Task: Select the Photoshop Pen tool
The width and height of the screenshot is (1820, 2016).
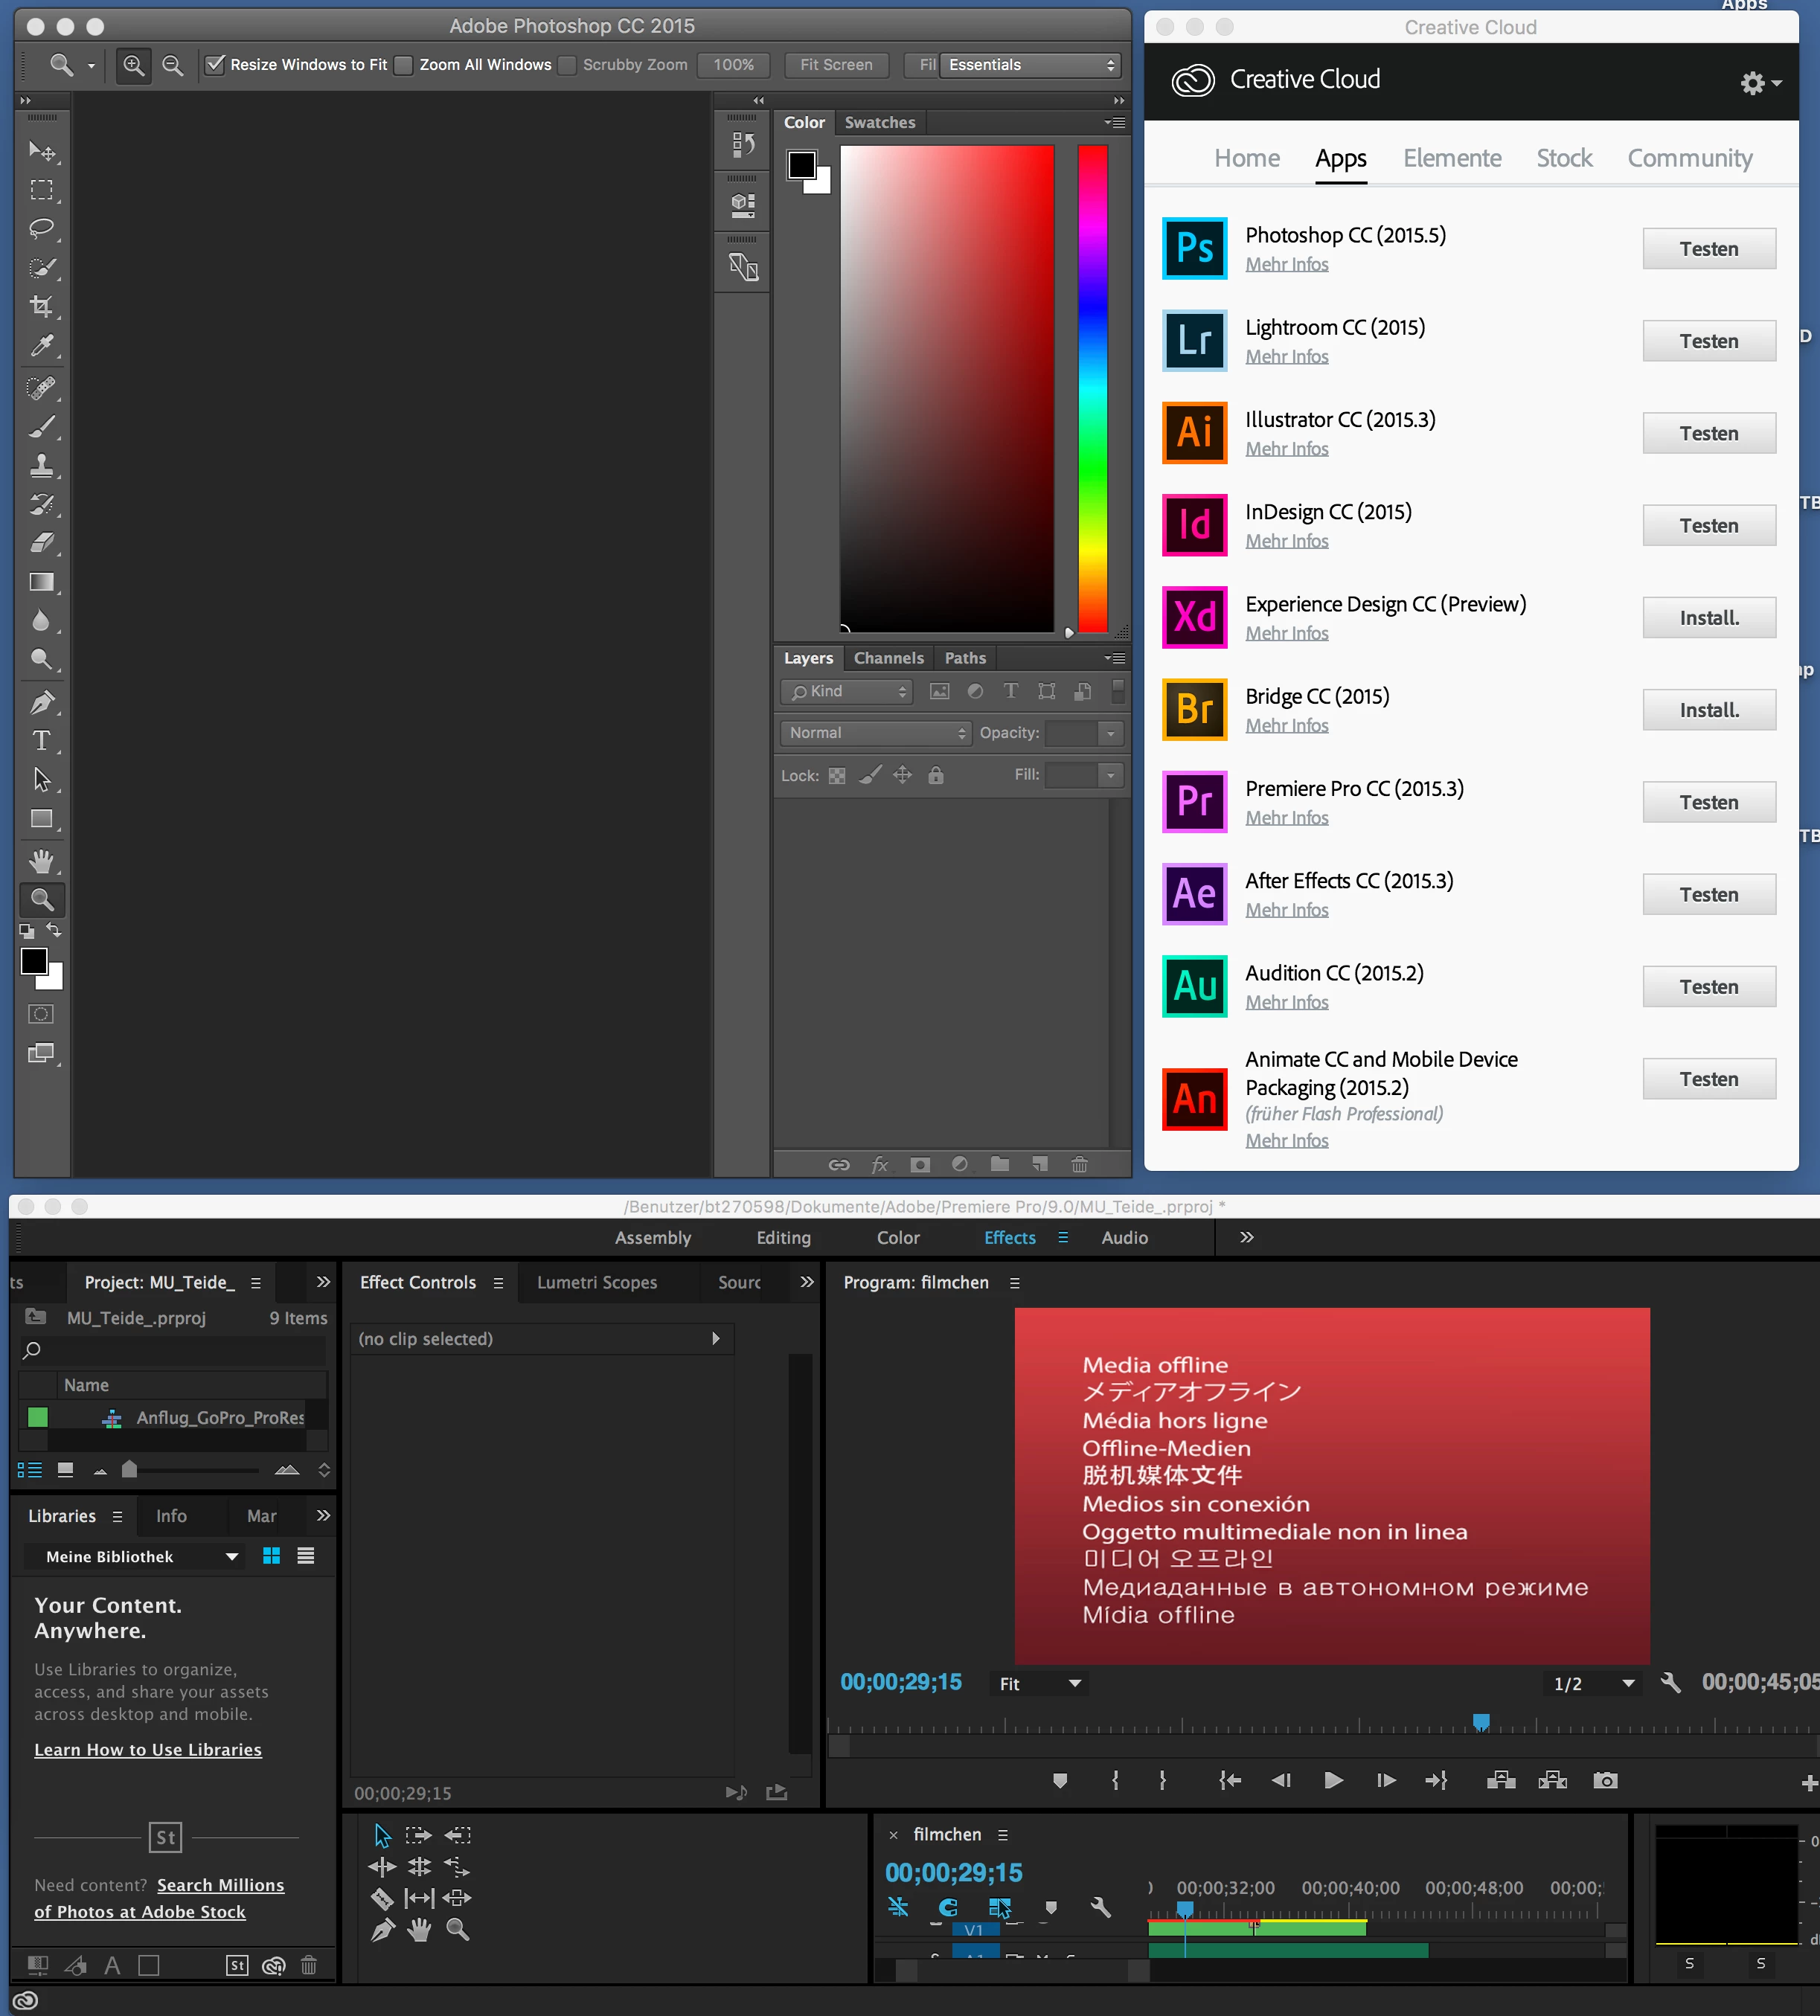Action: (x=41, y=702)
